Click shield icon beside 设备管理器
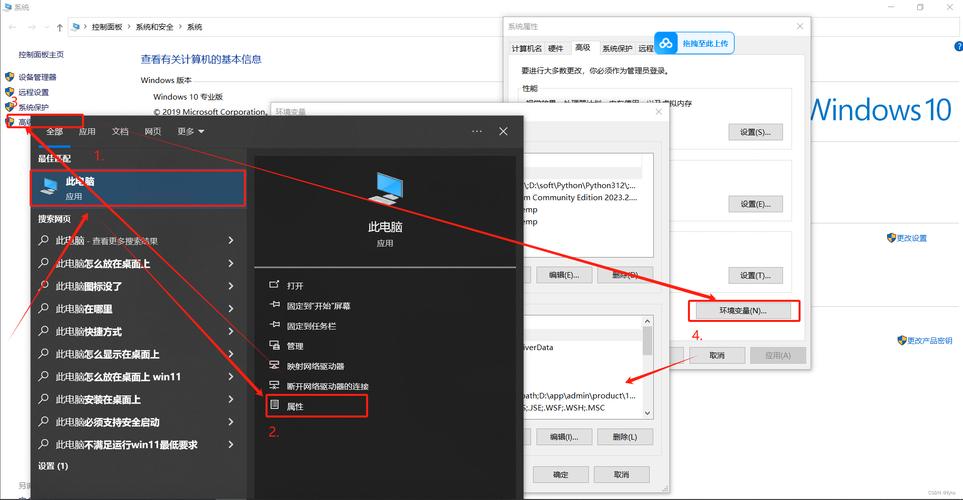The width and height of the screenshot is (963, 500). (10, 77)
